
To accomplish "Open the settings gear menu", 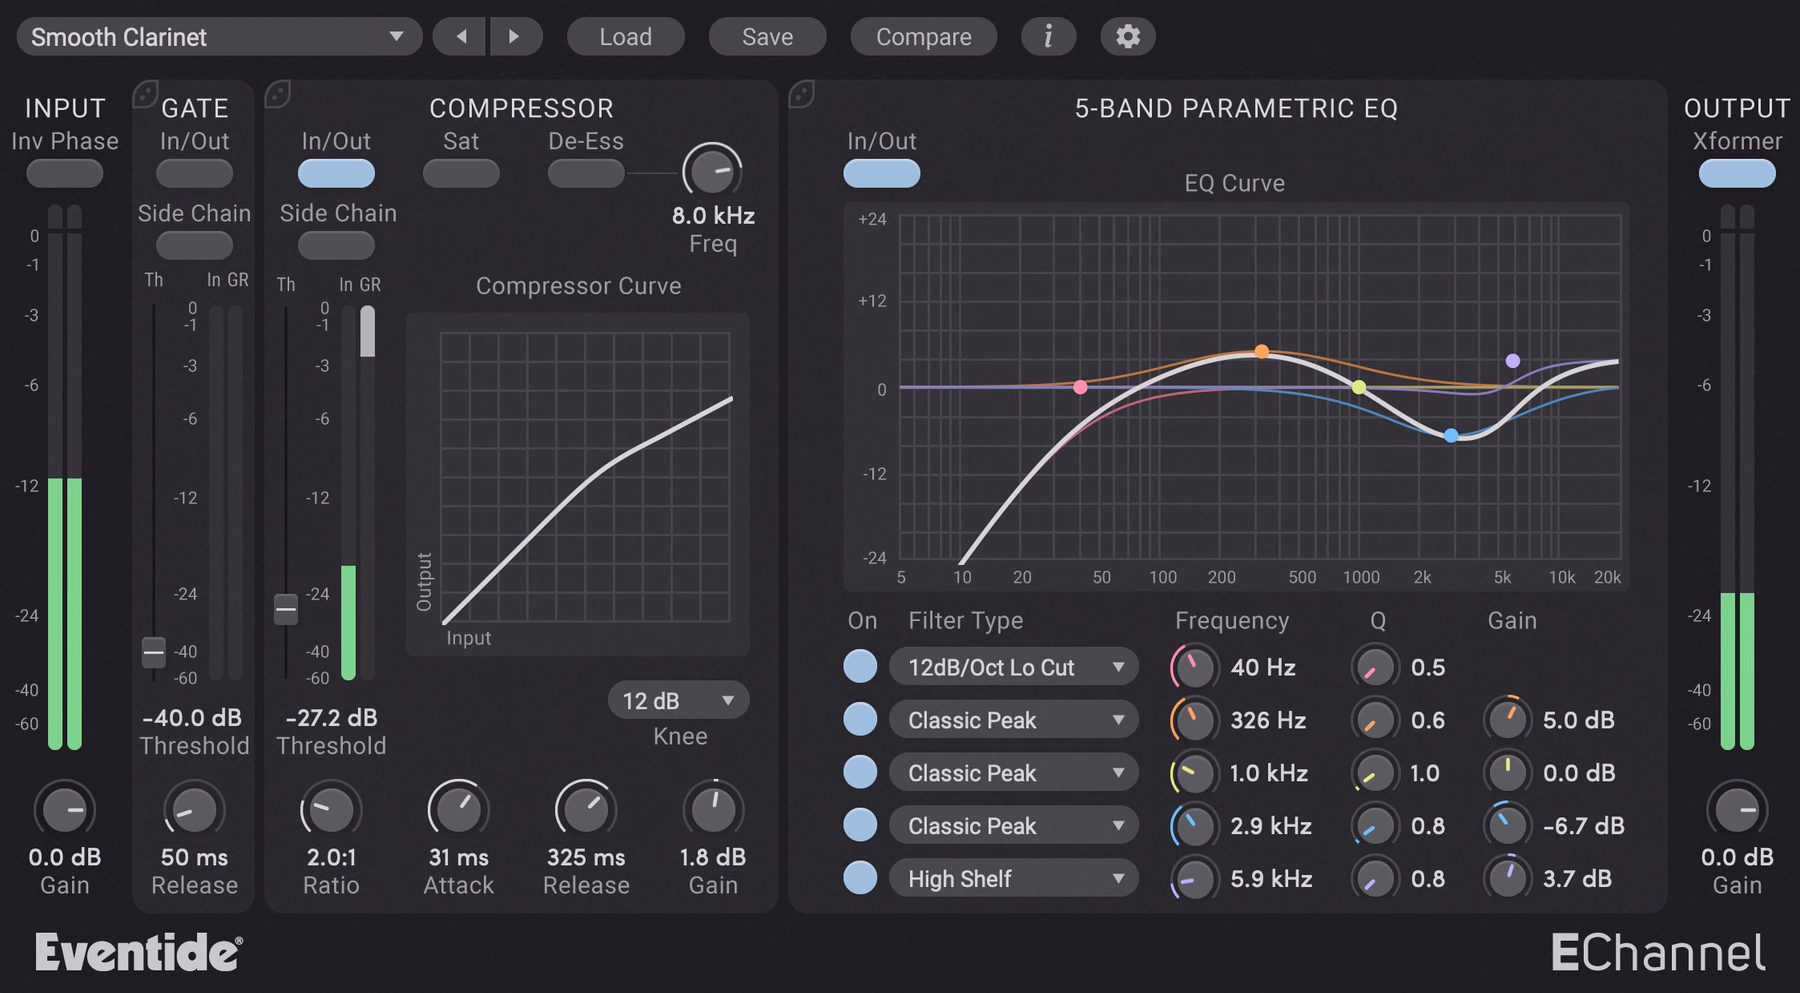I will pos(1128,37).
